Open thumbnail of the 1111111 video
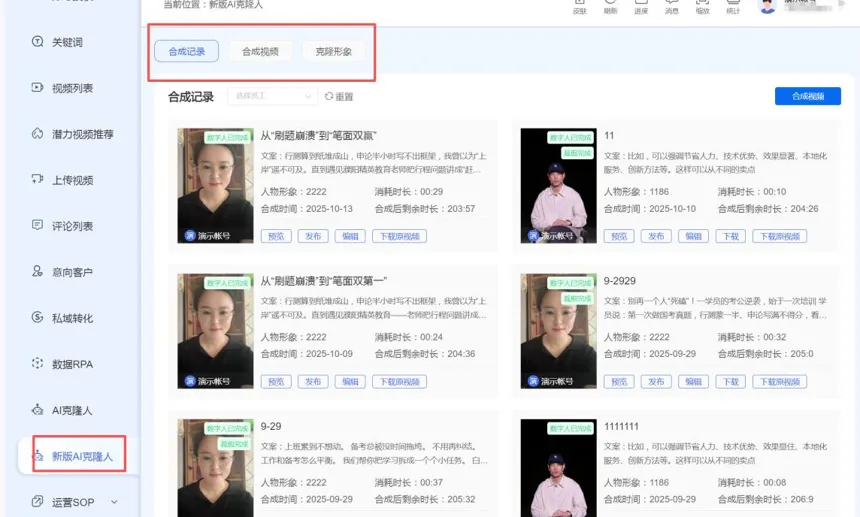 558,468
